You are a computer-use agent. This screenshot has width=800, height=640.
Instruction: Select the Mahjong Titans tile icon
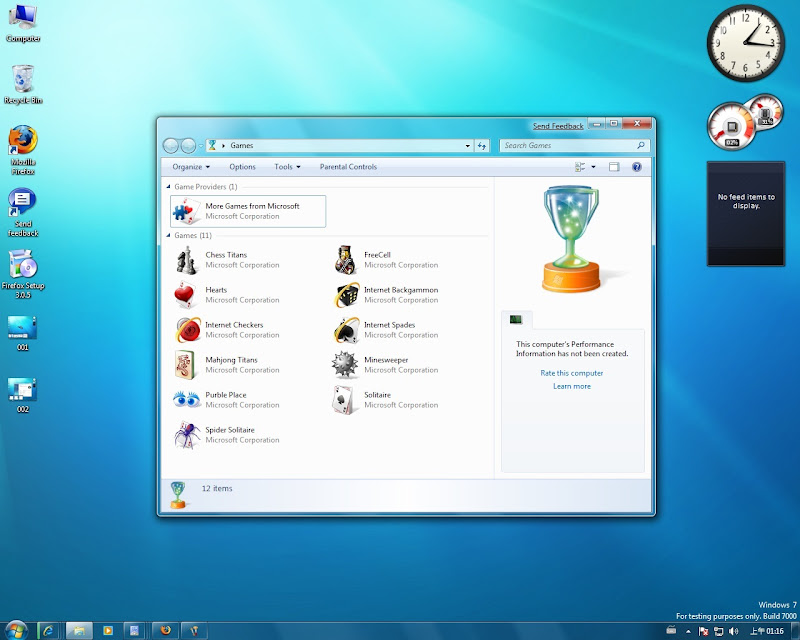tap(186, 365)
